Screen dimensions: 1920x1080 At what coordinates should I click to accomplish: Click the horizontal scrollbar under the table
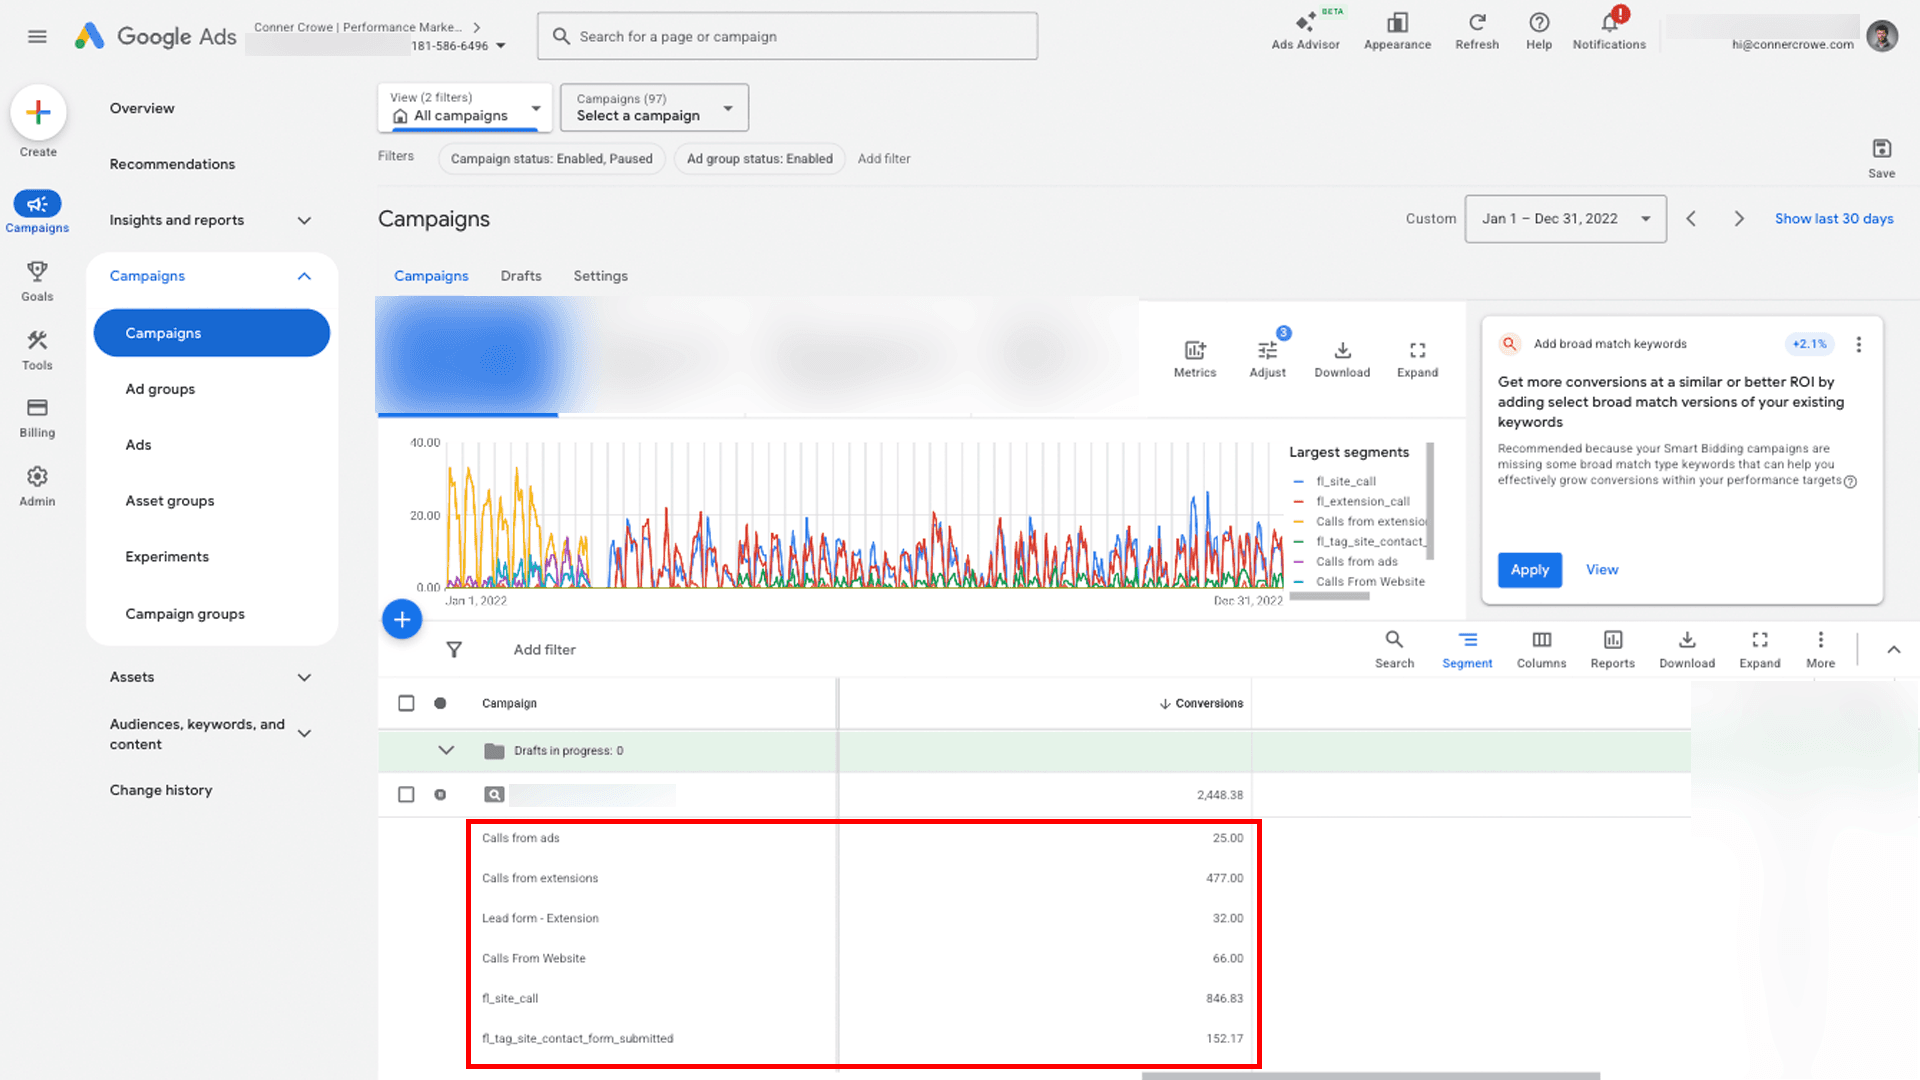[x=1370, y=1076]
